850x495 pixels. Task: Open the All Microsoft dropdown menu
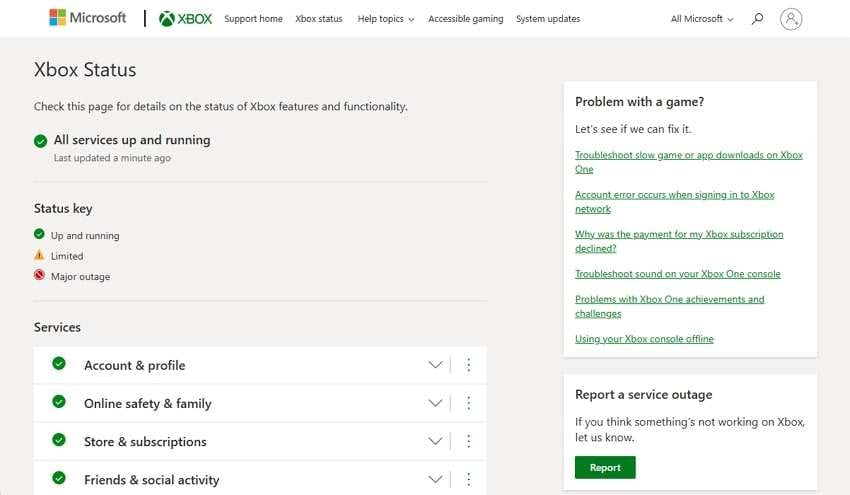702,19
